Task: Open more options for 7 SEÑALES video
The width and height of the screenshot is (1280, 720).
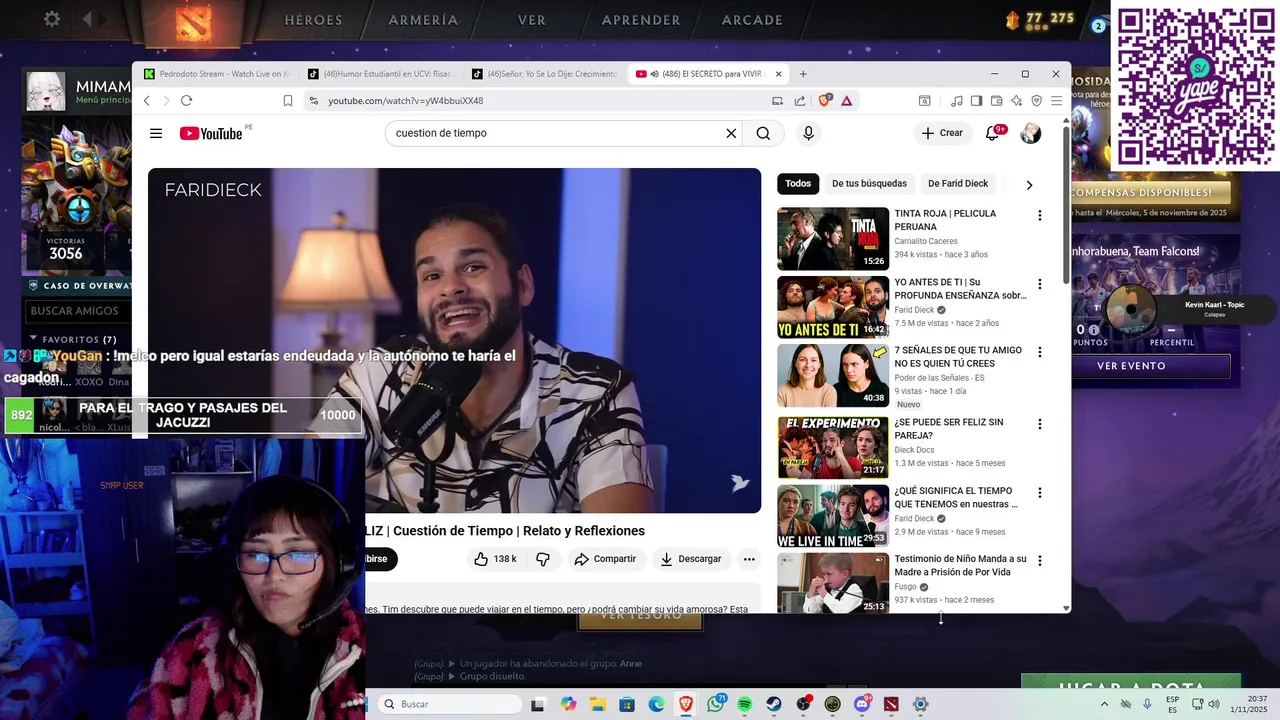Action: tap(1039, 352)
